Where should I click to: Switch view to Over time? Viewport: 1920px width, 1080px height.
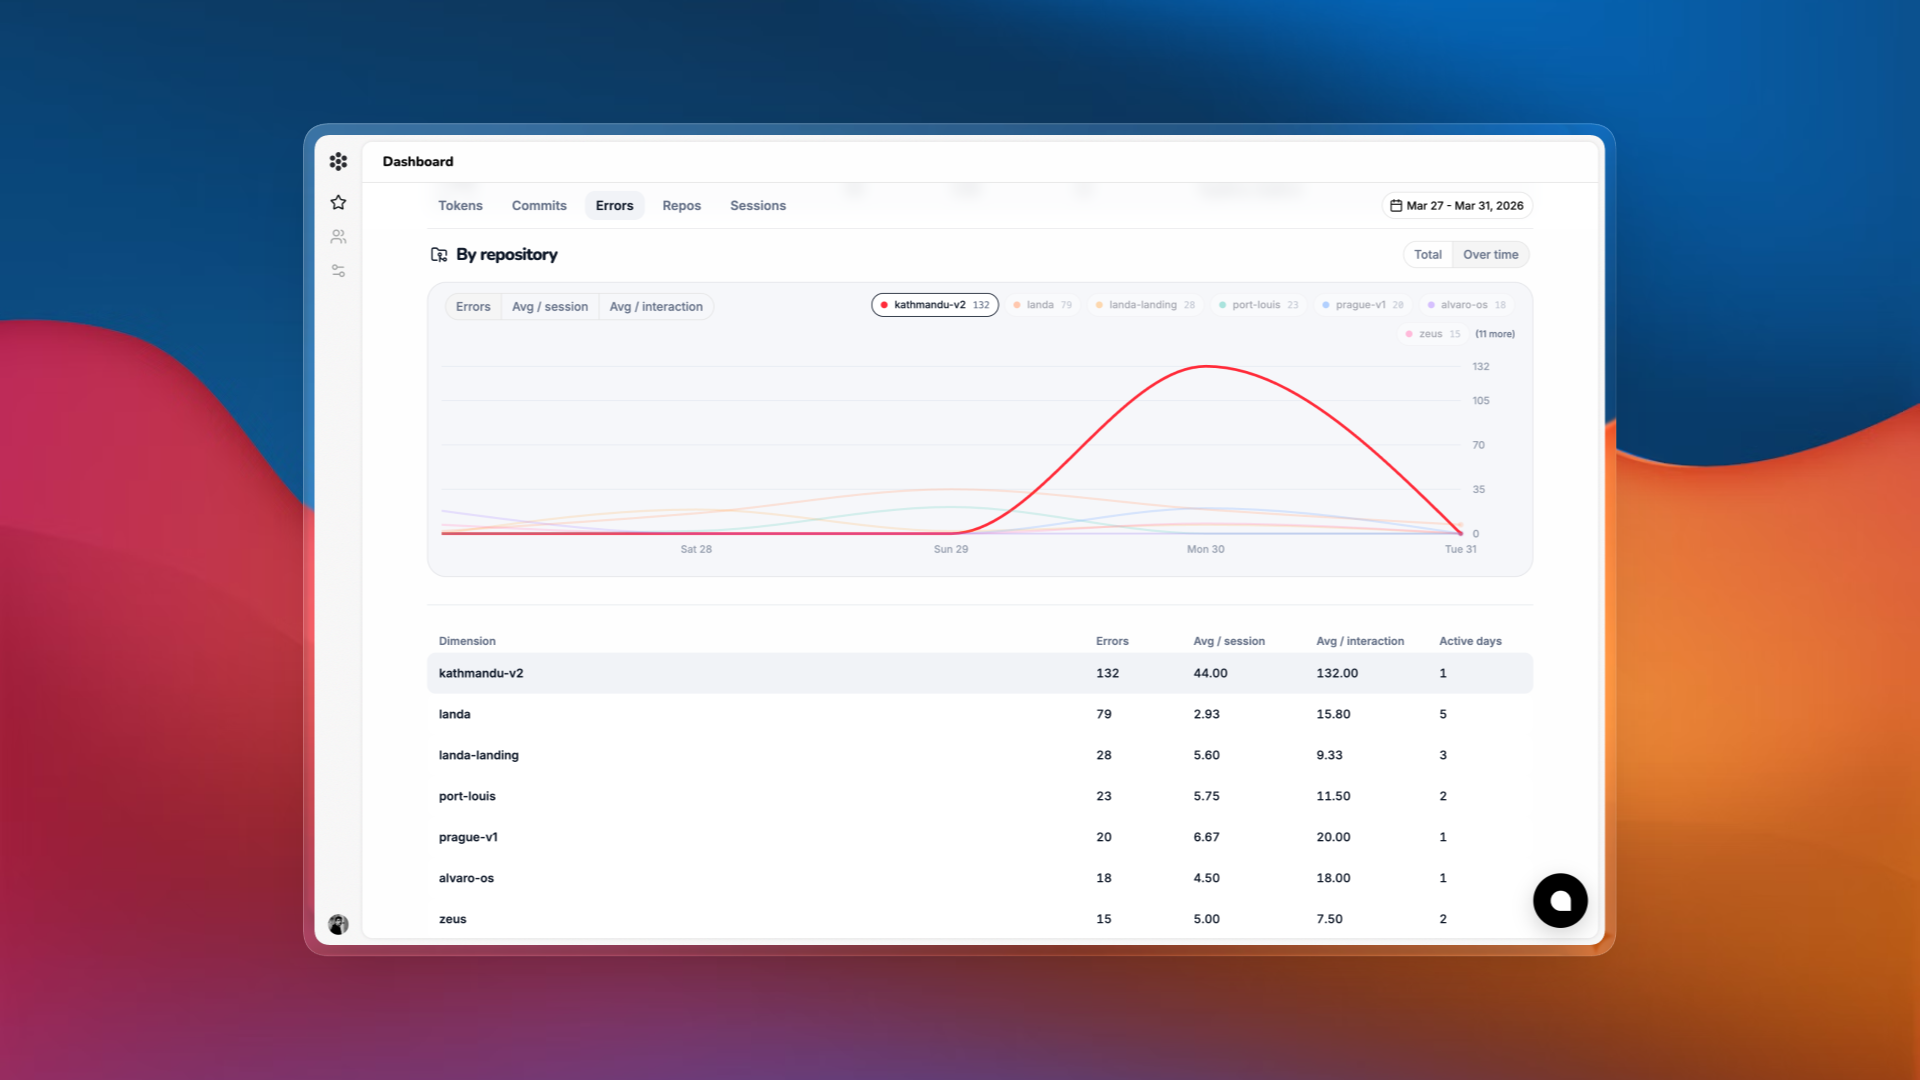pos(1490,255)
